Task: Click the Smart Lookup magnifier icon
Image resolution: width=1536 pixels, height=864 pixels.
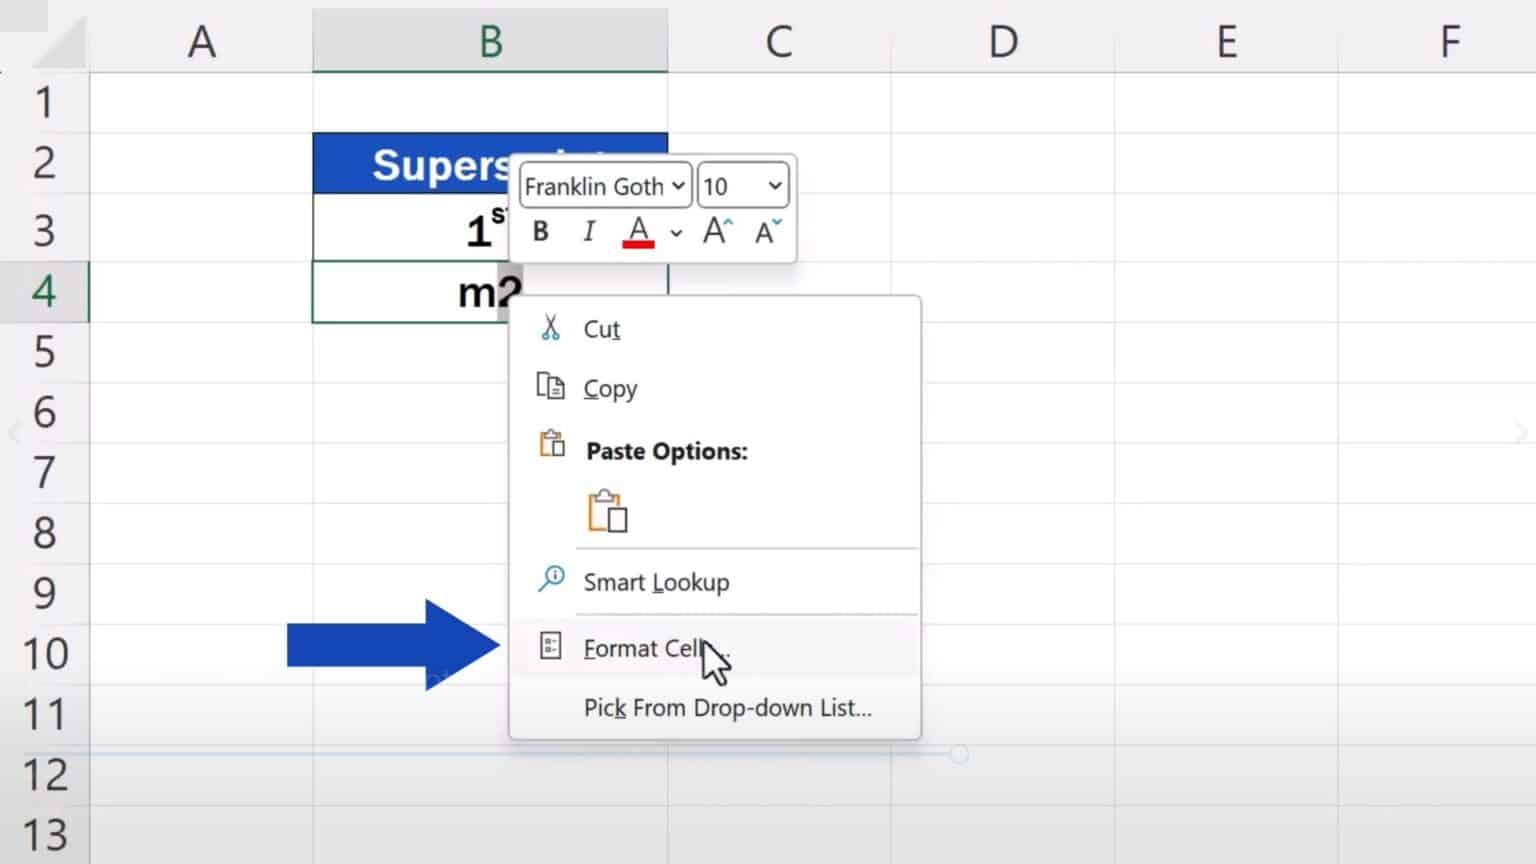Action: 549,578
